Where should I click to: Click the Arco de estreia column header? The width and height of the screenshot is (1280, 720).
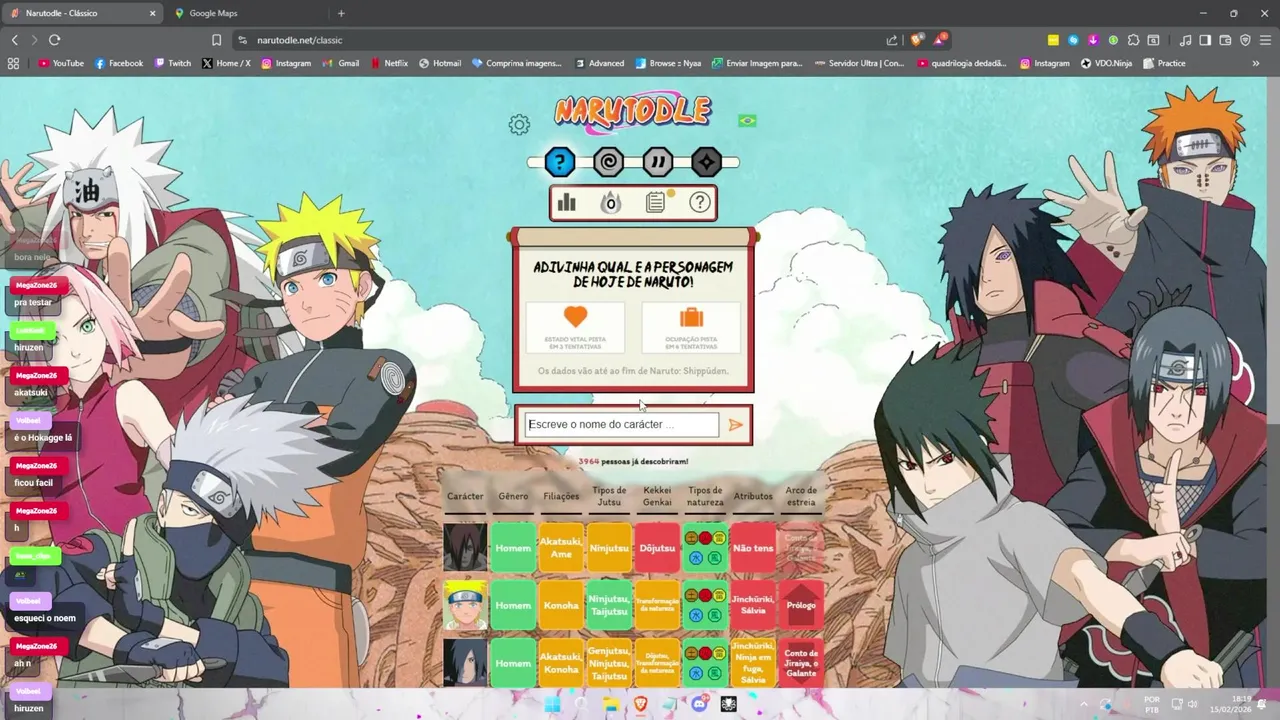pyautogui.click(x=801, y=496)
